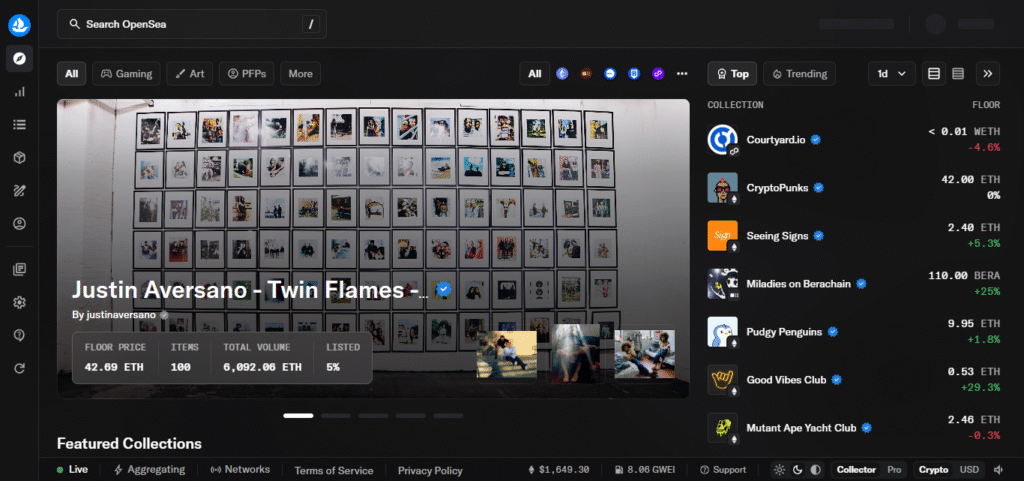Viewport: 1024px width, 481px height.
Task: Open the cube drops icon in sidebar
Action: [x=20, y=158]
